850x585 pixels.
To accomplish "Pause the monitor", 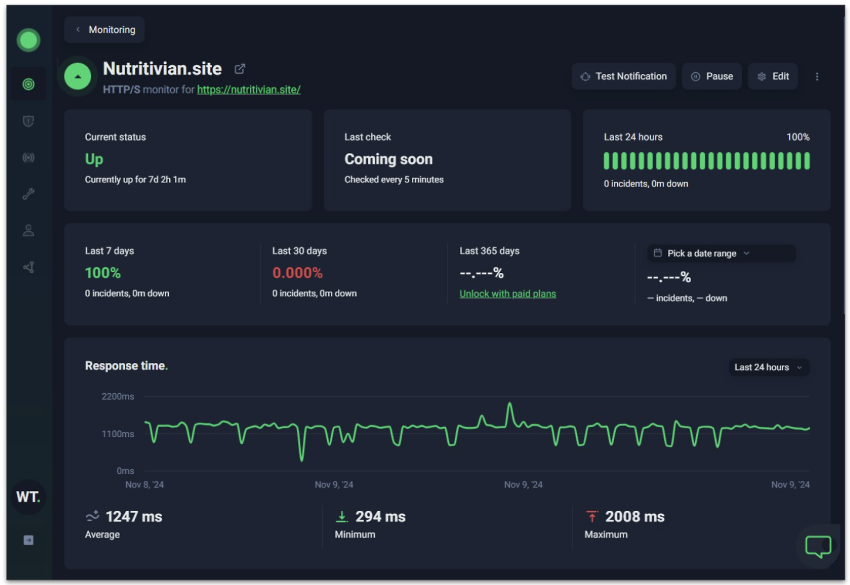I will tap(712, 76).
